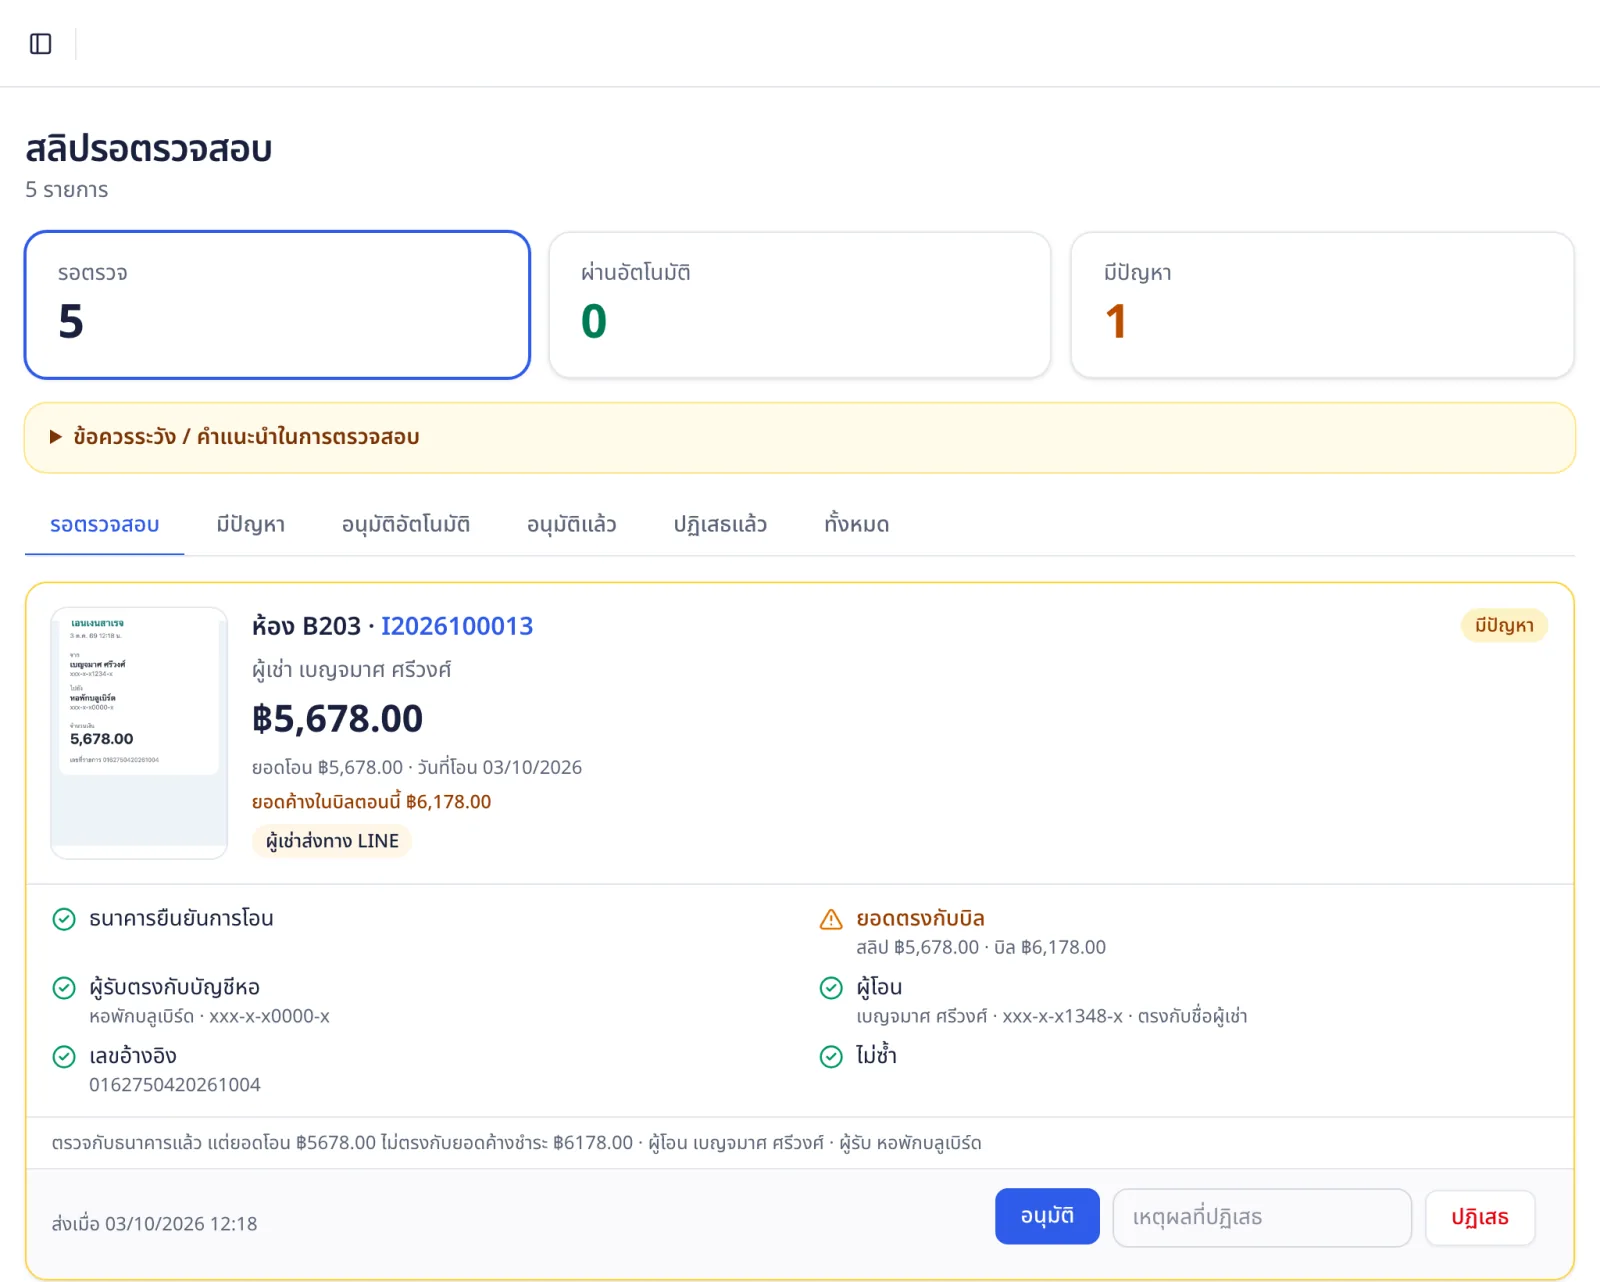Select the ผ่านอัตโนมัติ summary card showing 0
Viewport: 1600px width, 1282px height.
tap(800, 305)
